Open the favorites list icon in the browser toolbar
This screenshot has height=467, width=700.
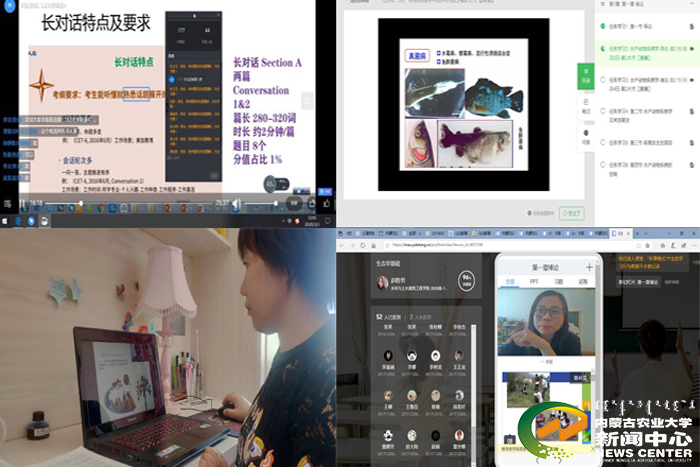662,245
